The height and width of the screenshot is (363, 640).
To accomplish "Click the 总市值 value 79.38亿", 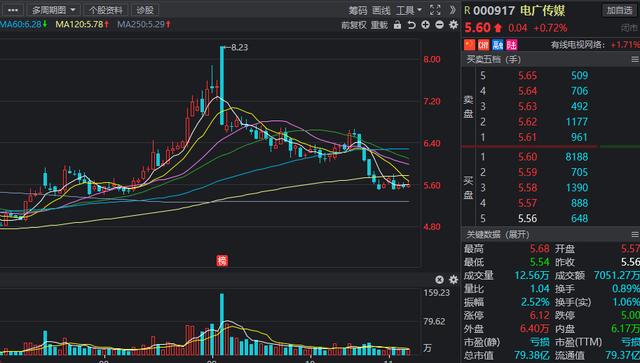I will pyautogui.click(x=531, y=355).
